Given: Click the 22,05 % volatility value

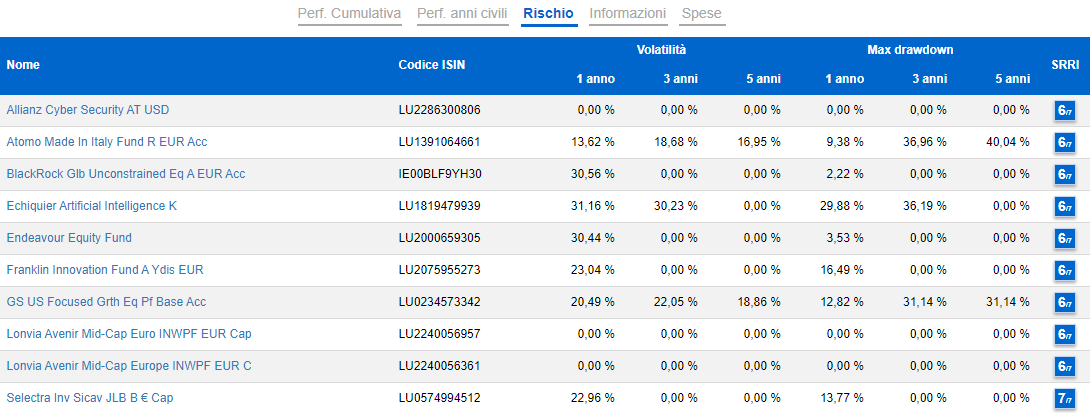Looking at the screenshot, I should click(675, 302).
